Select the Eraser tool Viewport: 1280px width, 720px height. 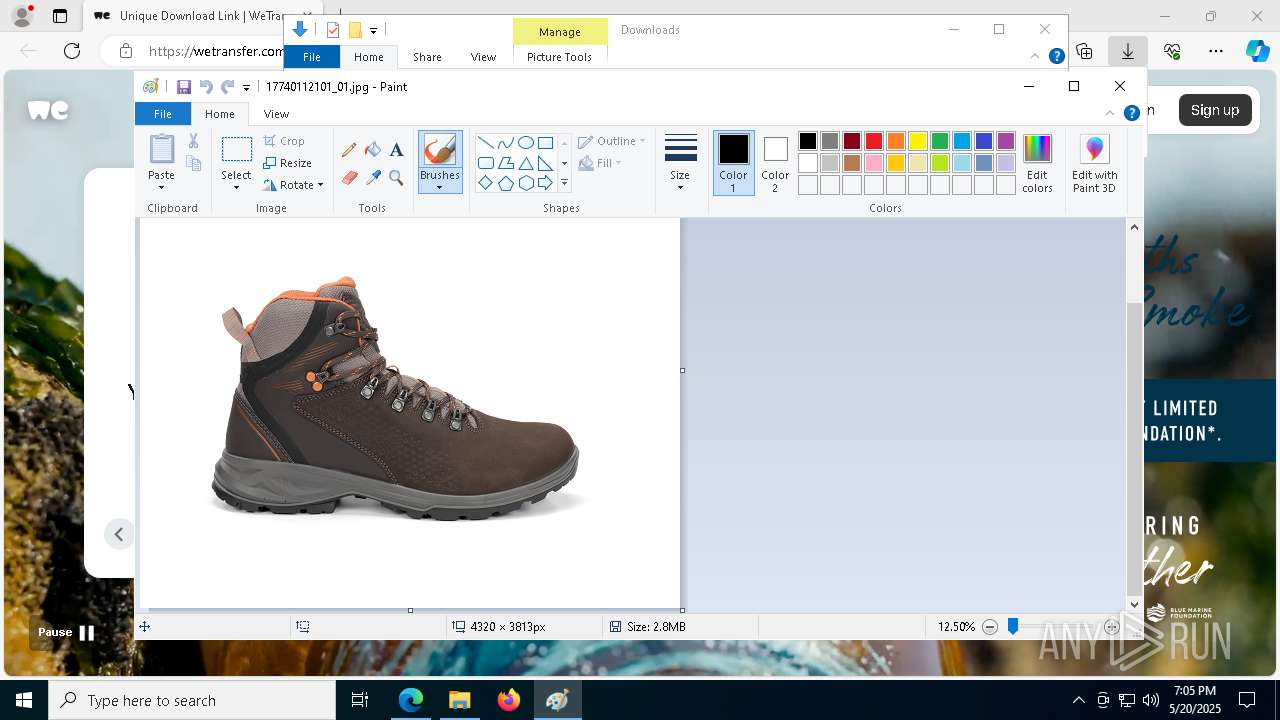349,178
